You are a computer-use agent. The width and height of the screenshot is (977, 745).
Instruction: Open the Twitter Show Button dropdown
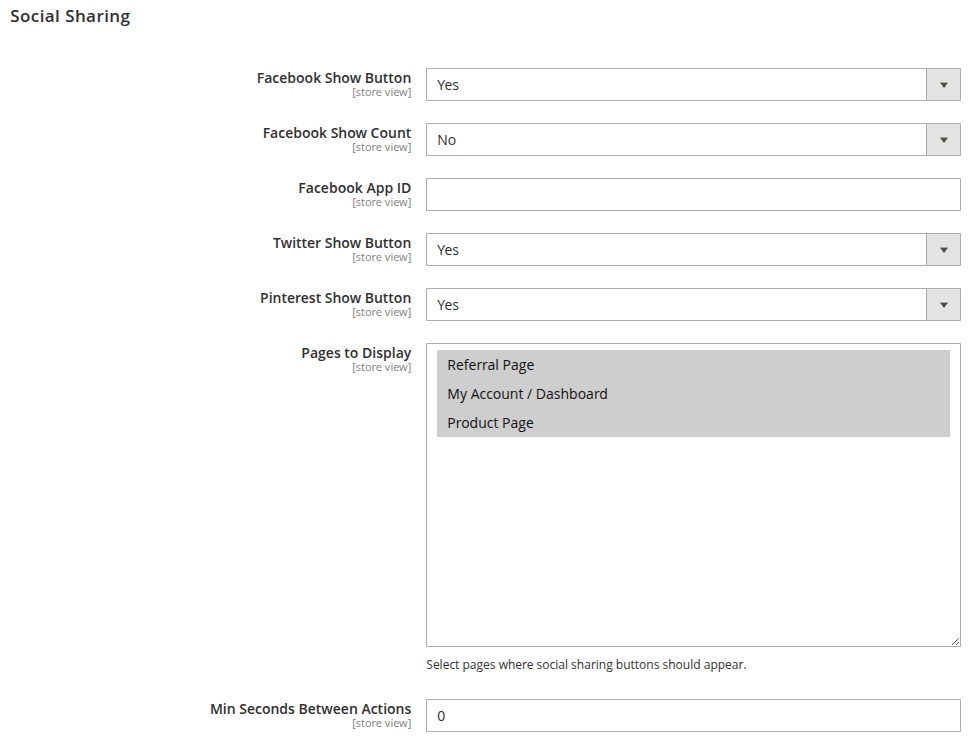pos(693,250)
